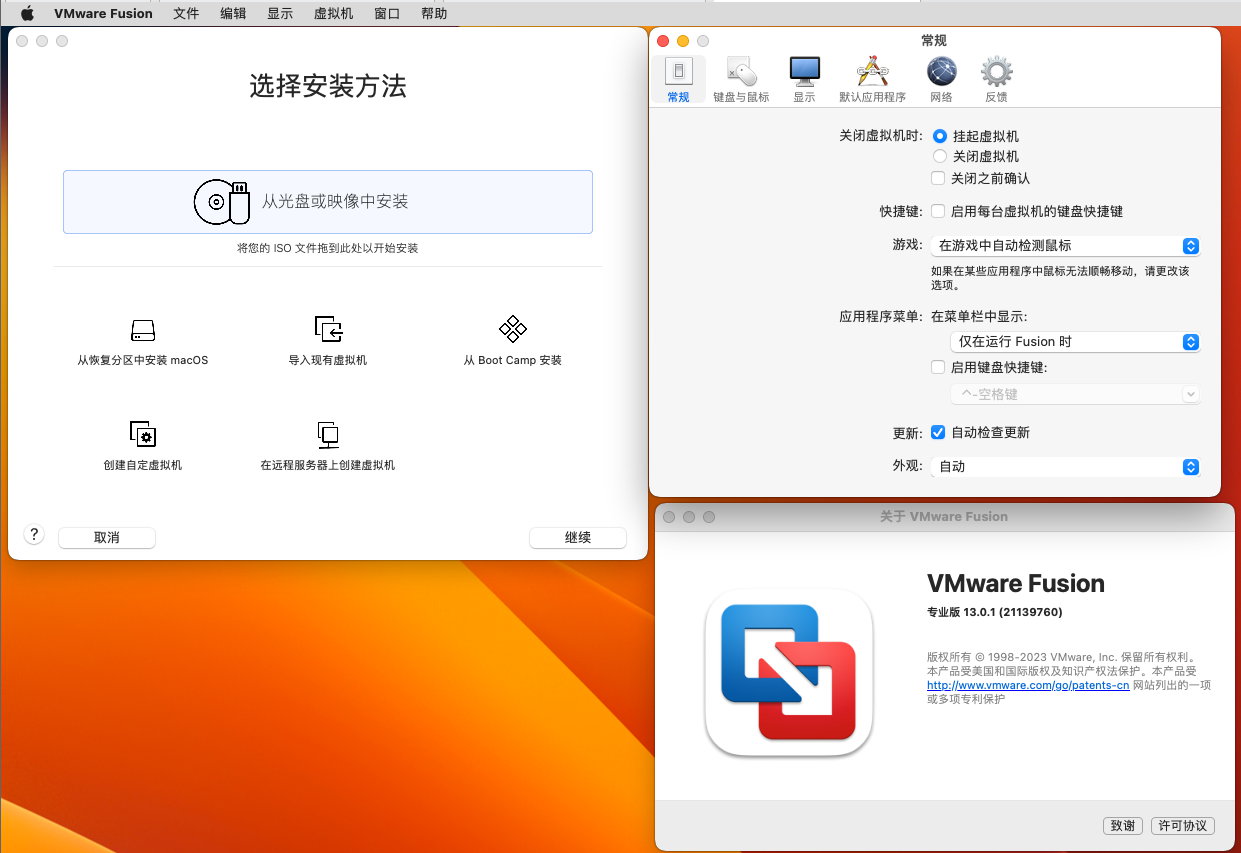The width and height of the screenshot is (1241, 853).
Task: Click the help question mark button
Action: click(34, 534)
